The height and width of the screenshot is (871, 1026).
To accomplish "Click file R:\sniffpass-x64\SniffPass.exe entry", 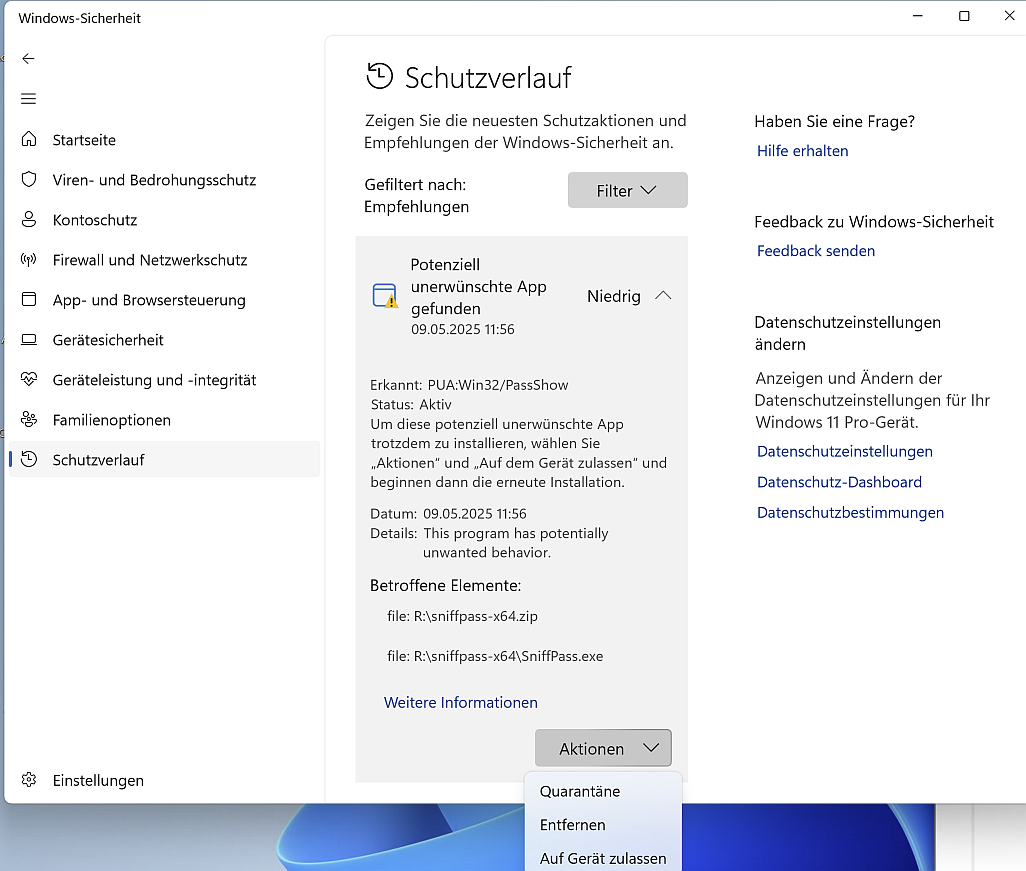I will click(x=495, y=656).
